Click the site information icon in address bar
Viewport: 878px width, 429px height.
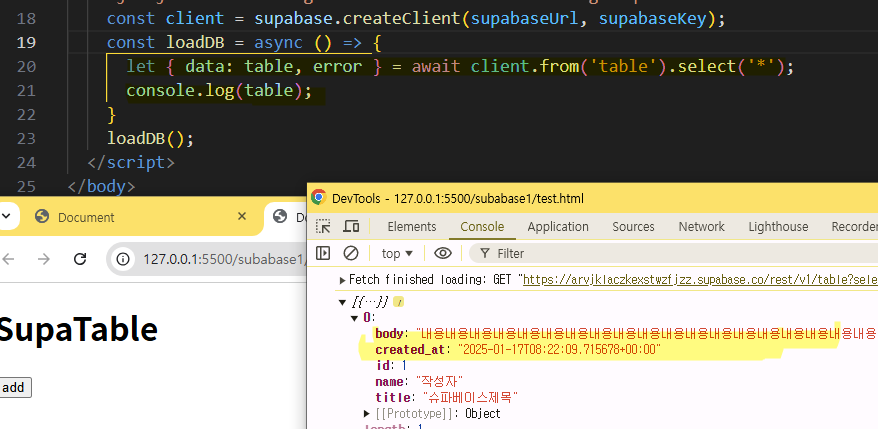(124, 259)
